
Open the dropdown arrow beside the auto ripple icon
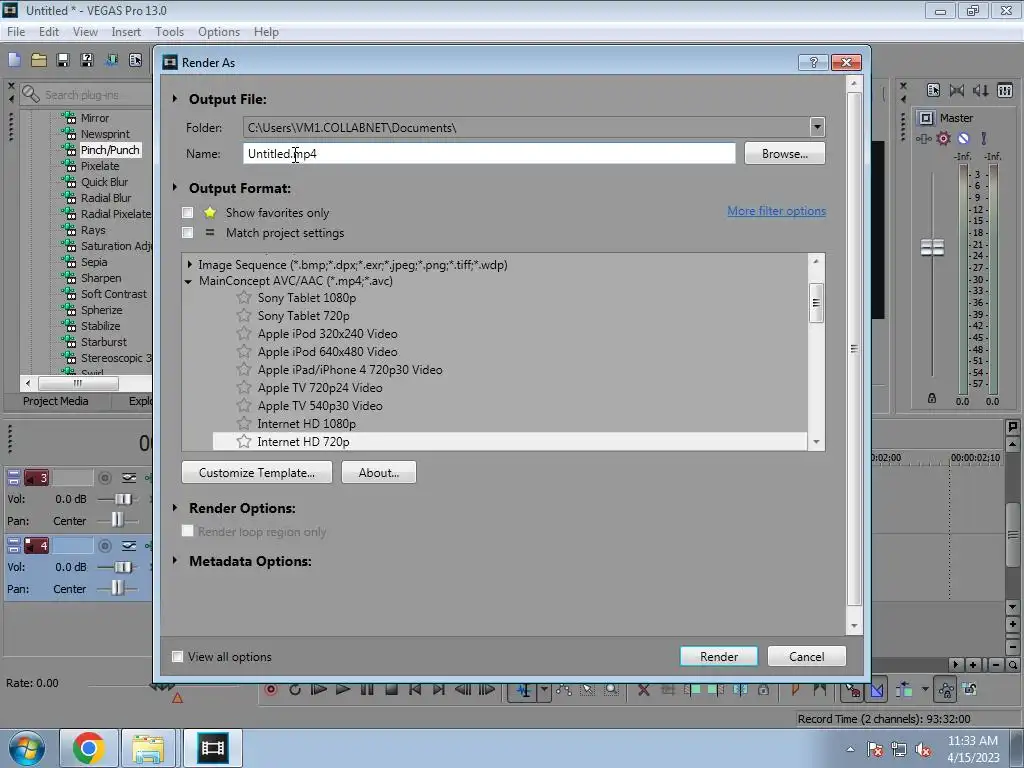[x=925, y=690]
